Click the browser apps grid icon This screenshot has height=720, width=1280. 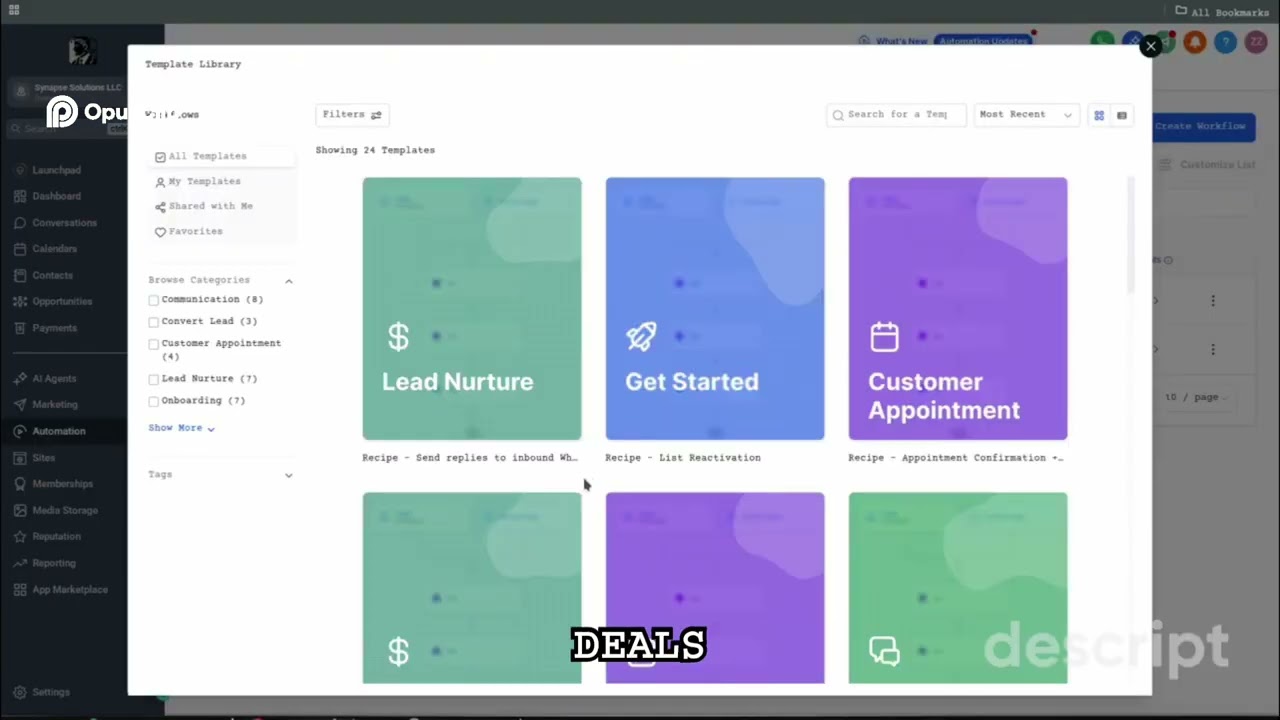click(14, 10)
